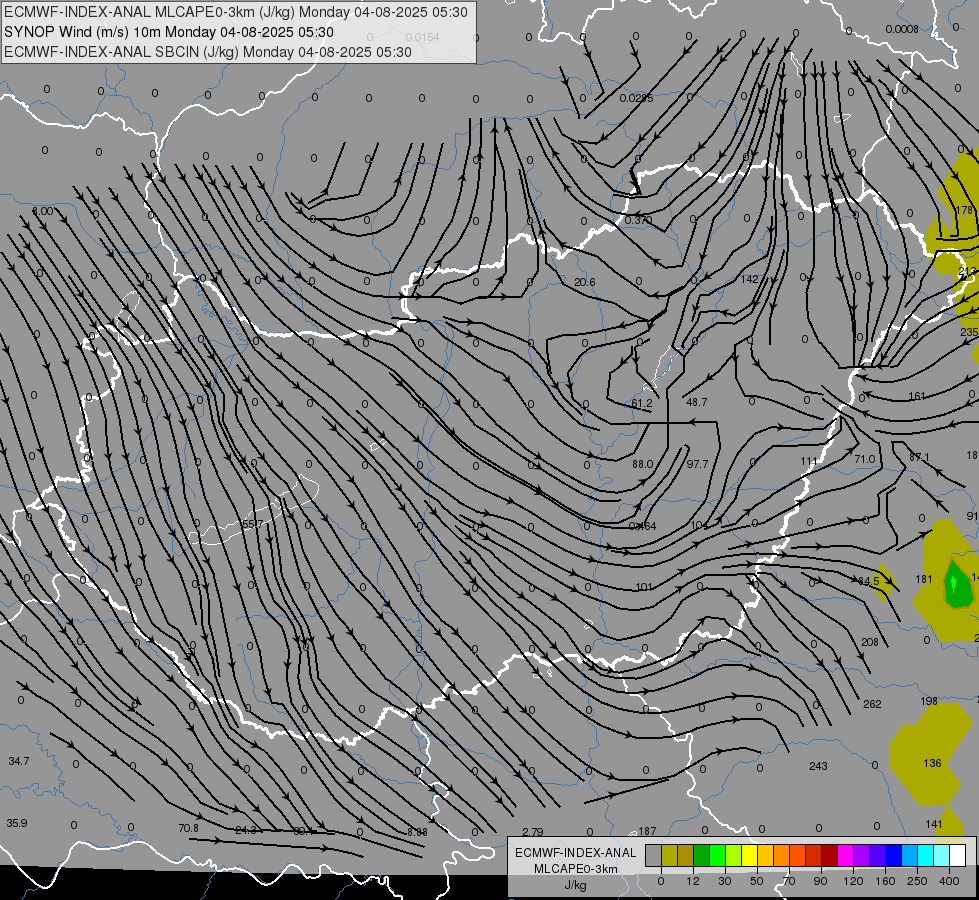Click the map value '136'
The height and width of the screenshot is (900, 979).
click(932, 763)
